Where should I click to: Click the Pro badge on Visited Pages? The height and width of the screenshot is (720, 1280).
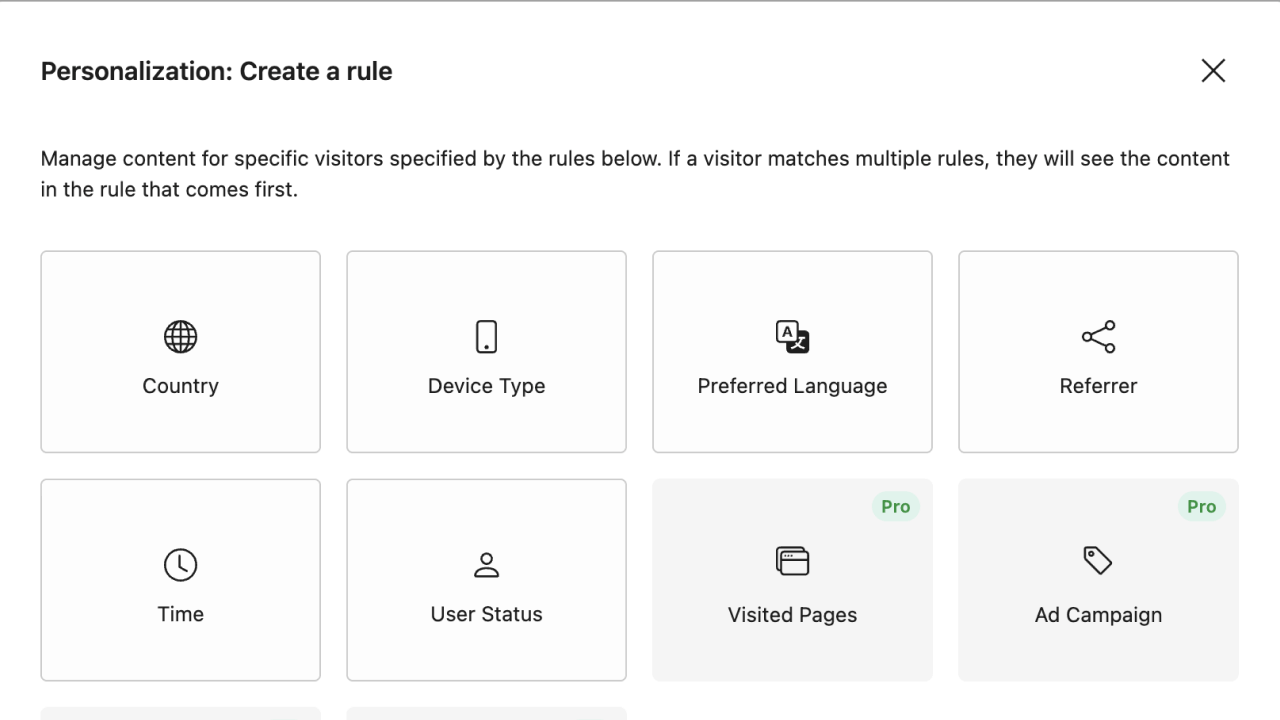click(895, 506)
